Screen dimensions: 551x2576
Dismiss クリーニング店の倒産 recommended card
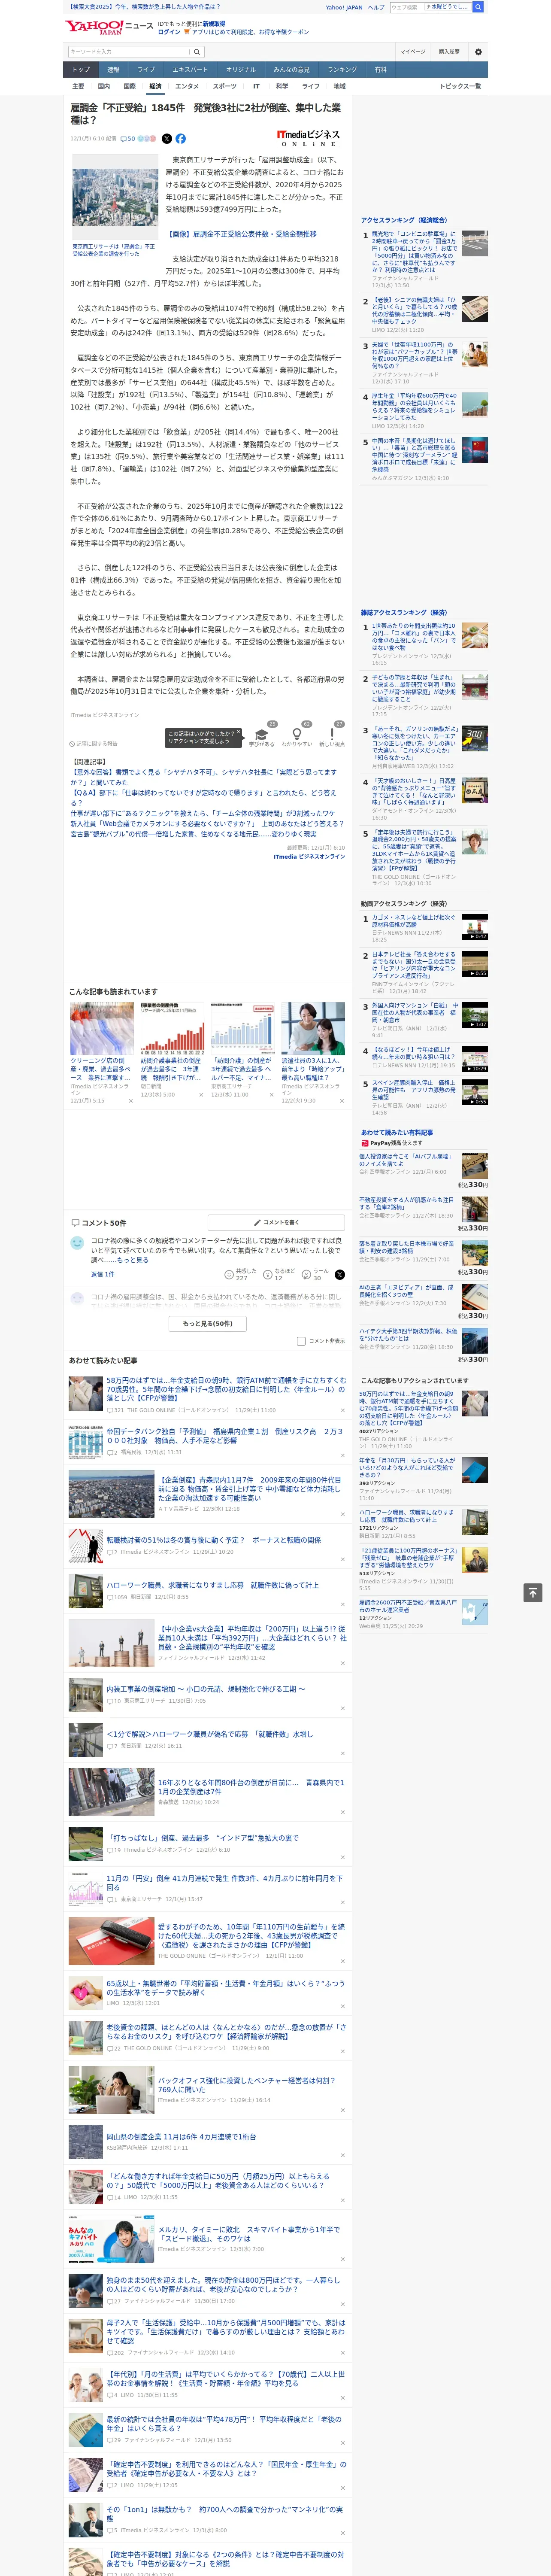point(130,1101)
